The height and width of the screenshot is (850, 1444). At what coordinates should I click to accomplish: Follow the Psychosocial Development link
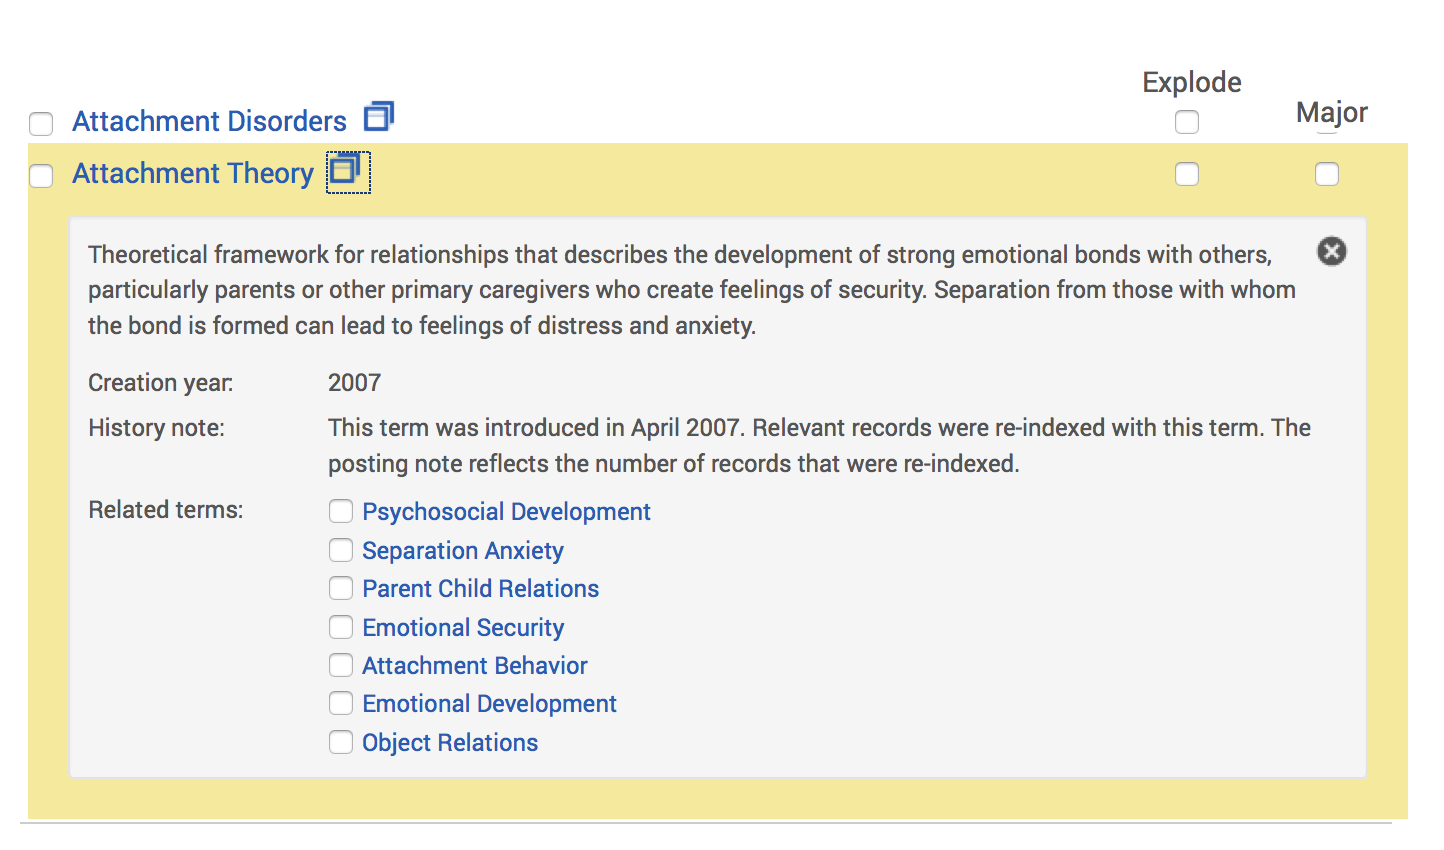point(506,512)
